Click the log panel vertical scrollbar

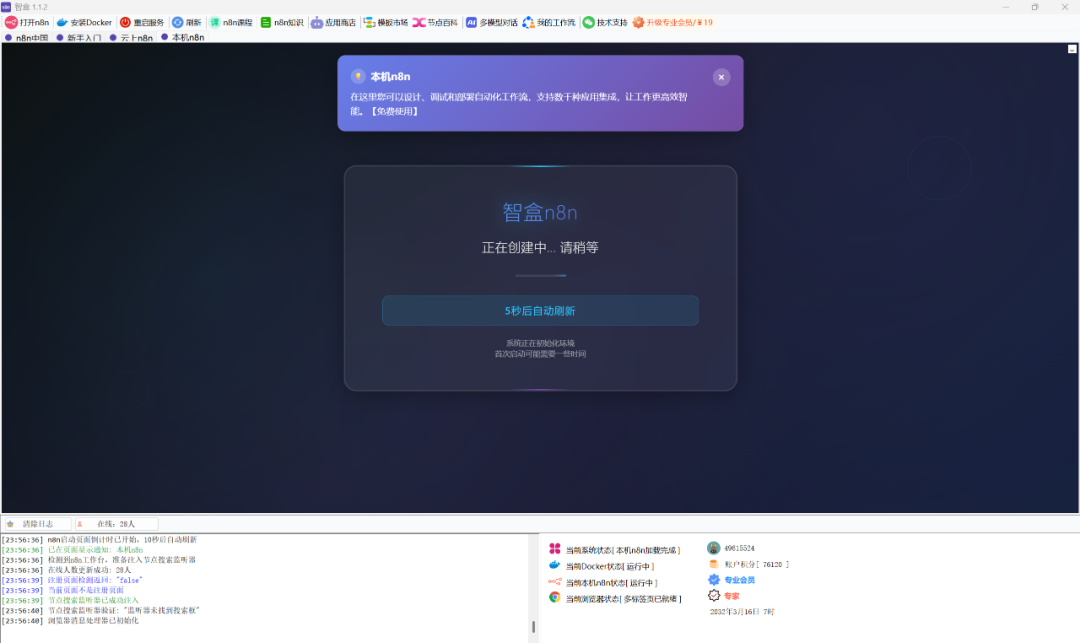point(533,627)
